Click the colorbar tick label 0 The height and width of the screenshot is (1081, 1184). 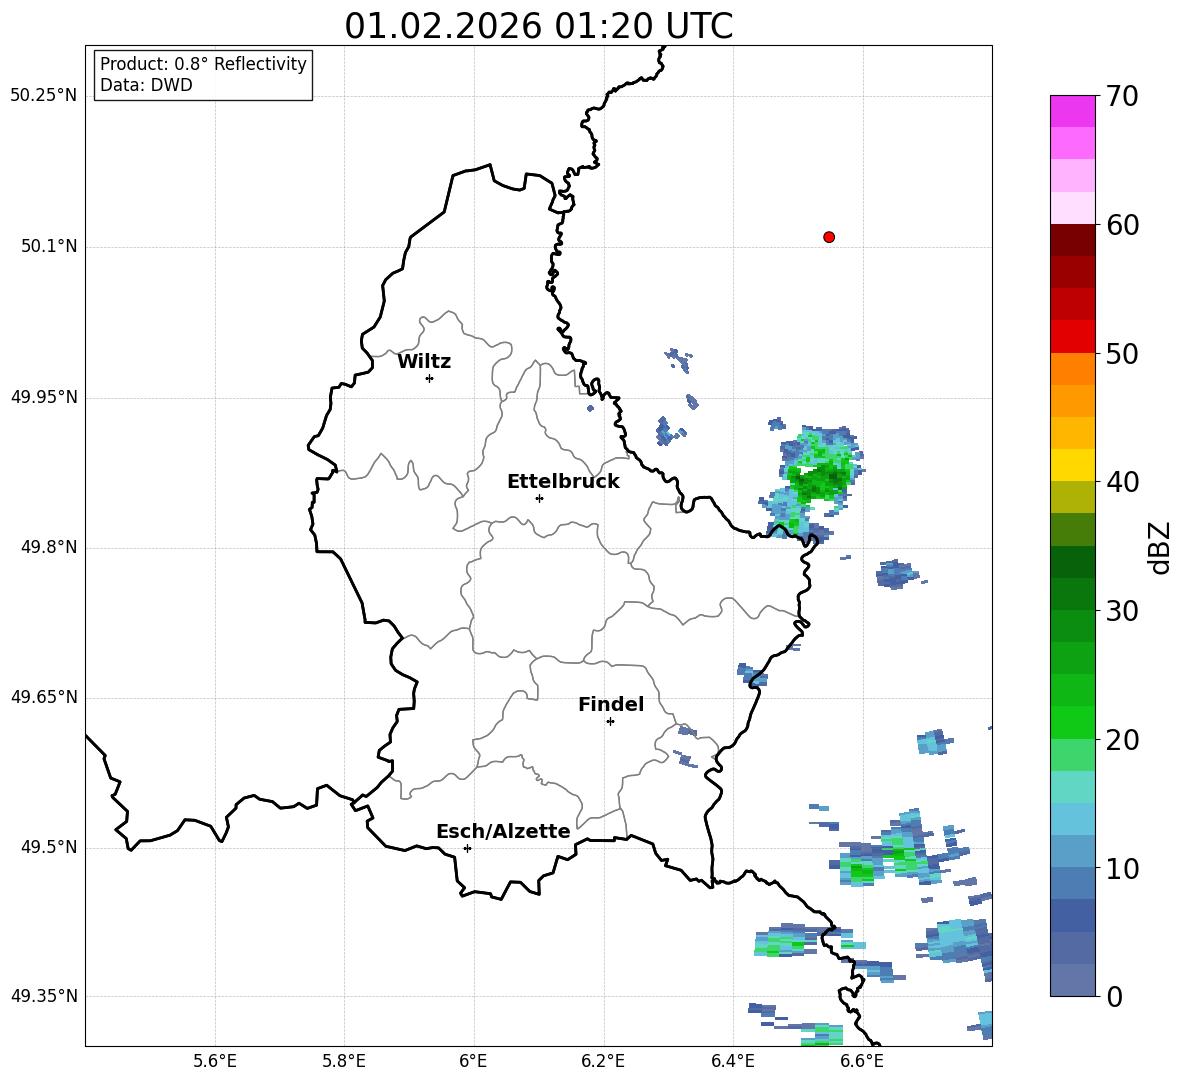coord(1115,996)
